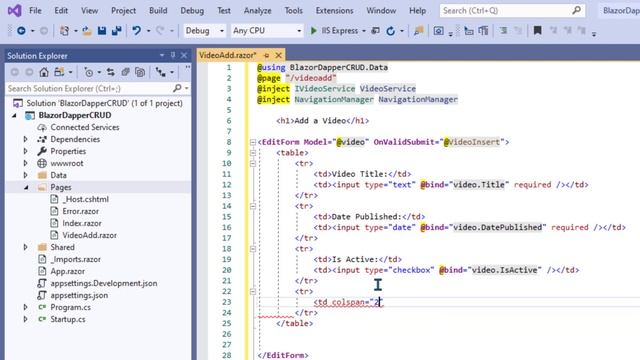640x360 pixels.
Task: Toggle bookmark using the bookmark icon
Action: point(538,31)
